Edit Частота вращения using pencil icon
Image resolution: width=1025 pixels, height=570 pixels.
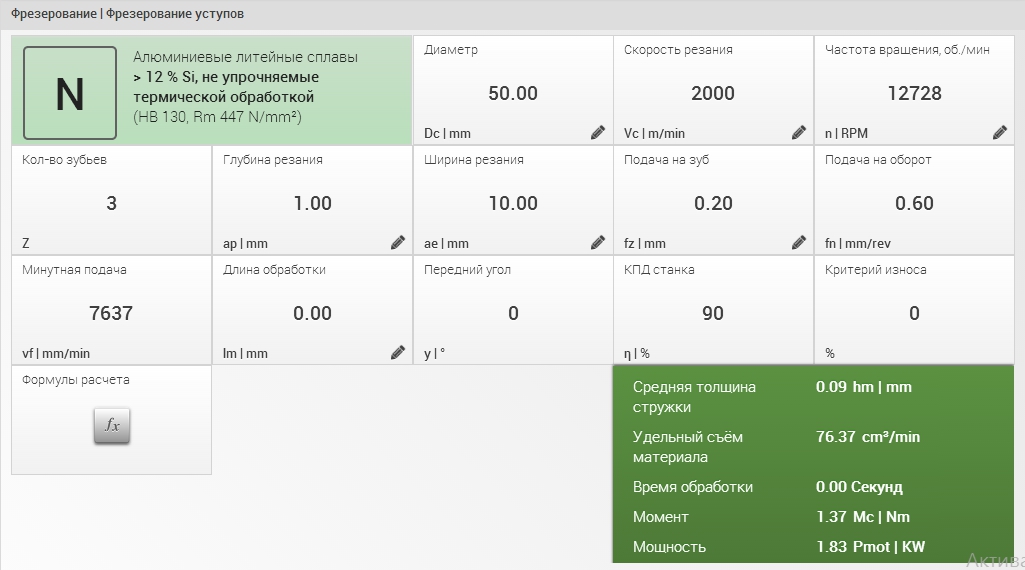click(1000, 132)
